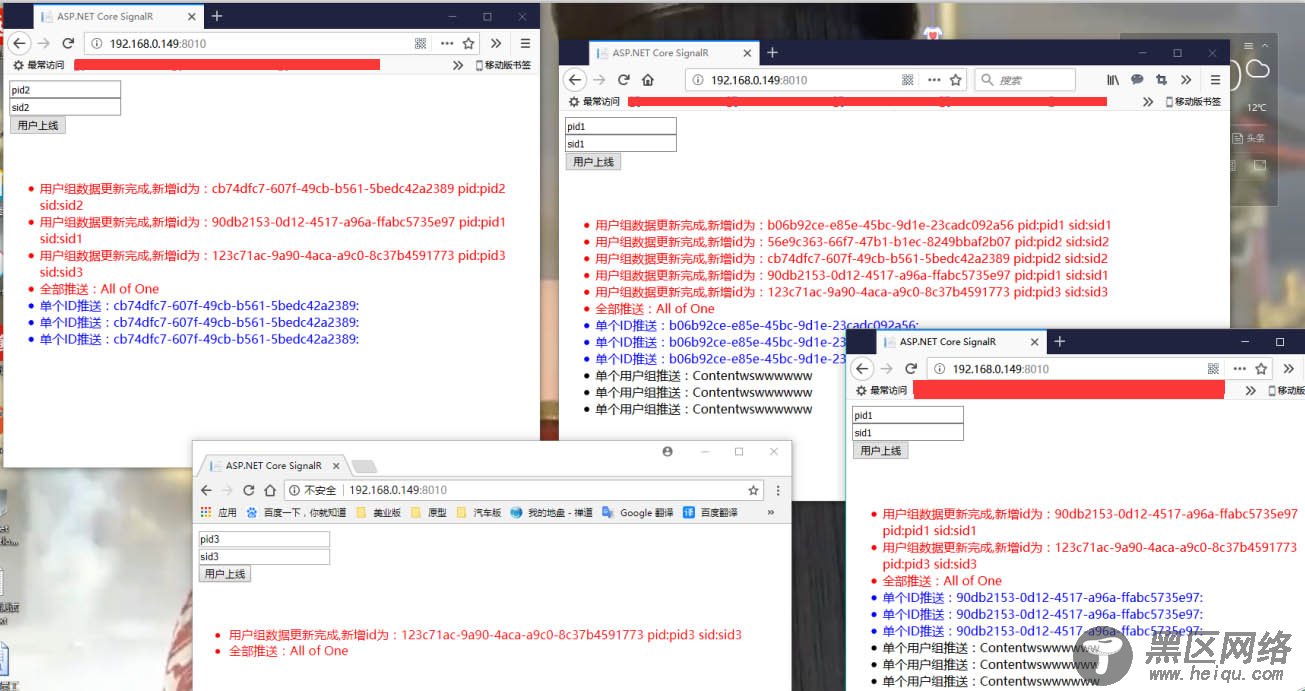Expand toolbar overflow chevron next to star in pid2 Firefox
1305x691 pixels.
pos(496,43)
